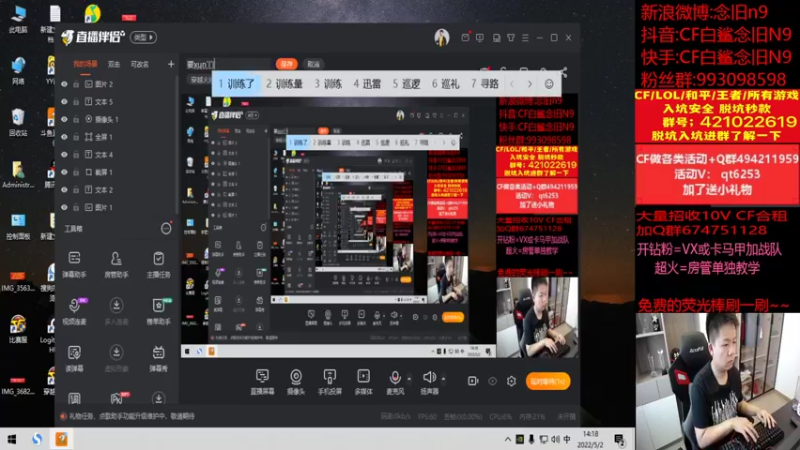Hide the 图片 2 source
Image resolution: width=800 pixels, height=450 pixels.
click(x=64, y=84)
